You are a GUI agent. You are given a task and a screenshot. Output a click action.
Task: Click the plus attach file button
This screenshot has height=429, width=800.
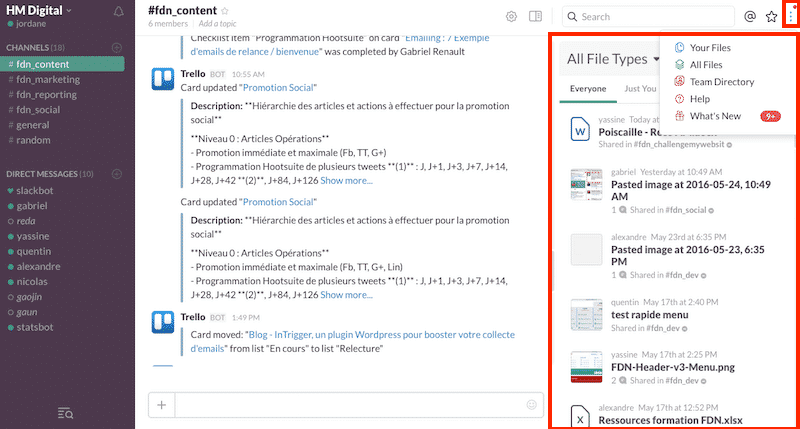[161, 405]
